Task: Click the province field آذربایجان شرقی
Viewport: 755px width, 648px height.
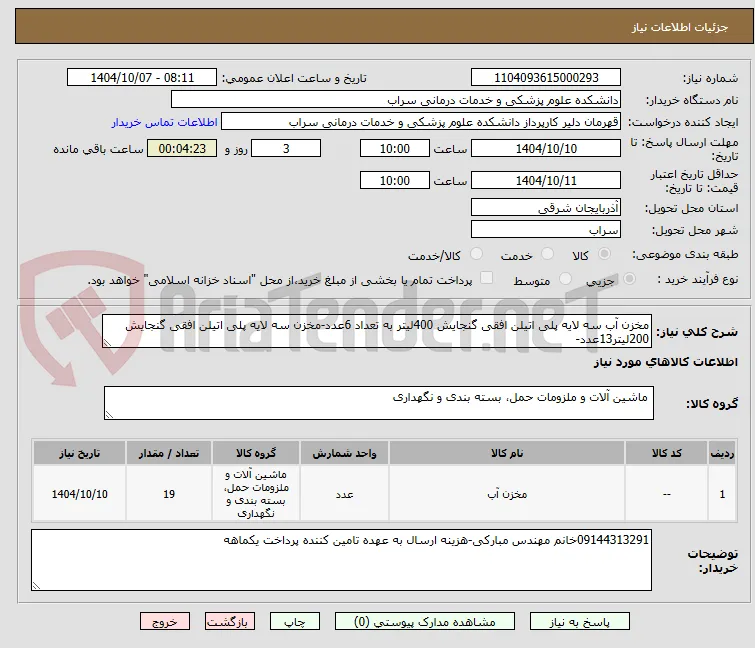Action: [x=546, y=207]
